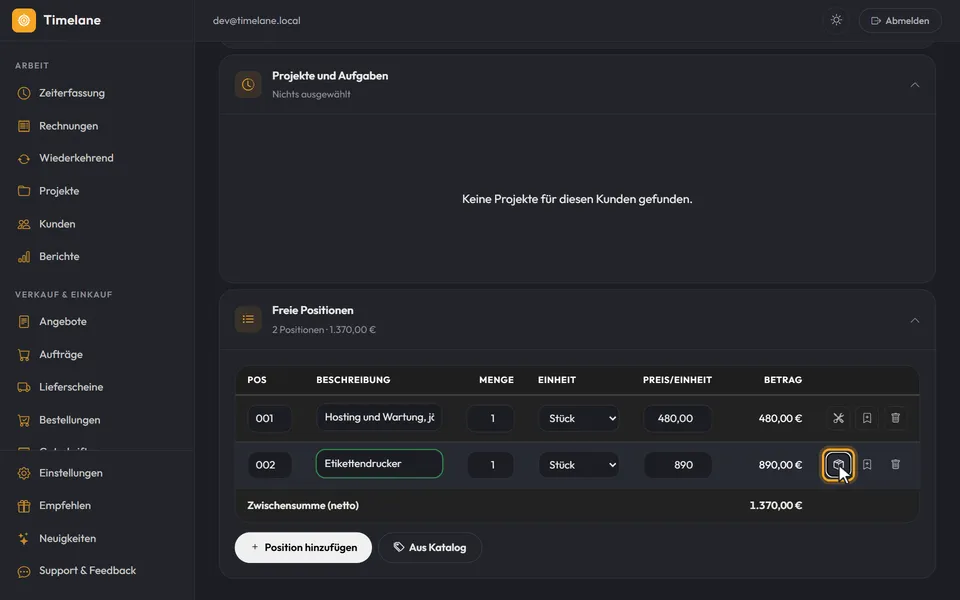Viewport: 960px width, 600px height.
Task: Collapse the Projekte und Aufgaben section
Action: 915,85
